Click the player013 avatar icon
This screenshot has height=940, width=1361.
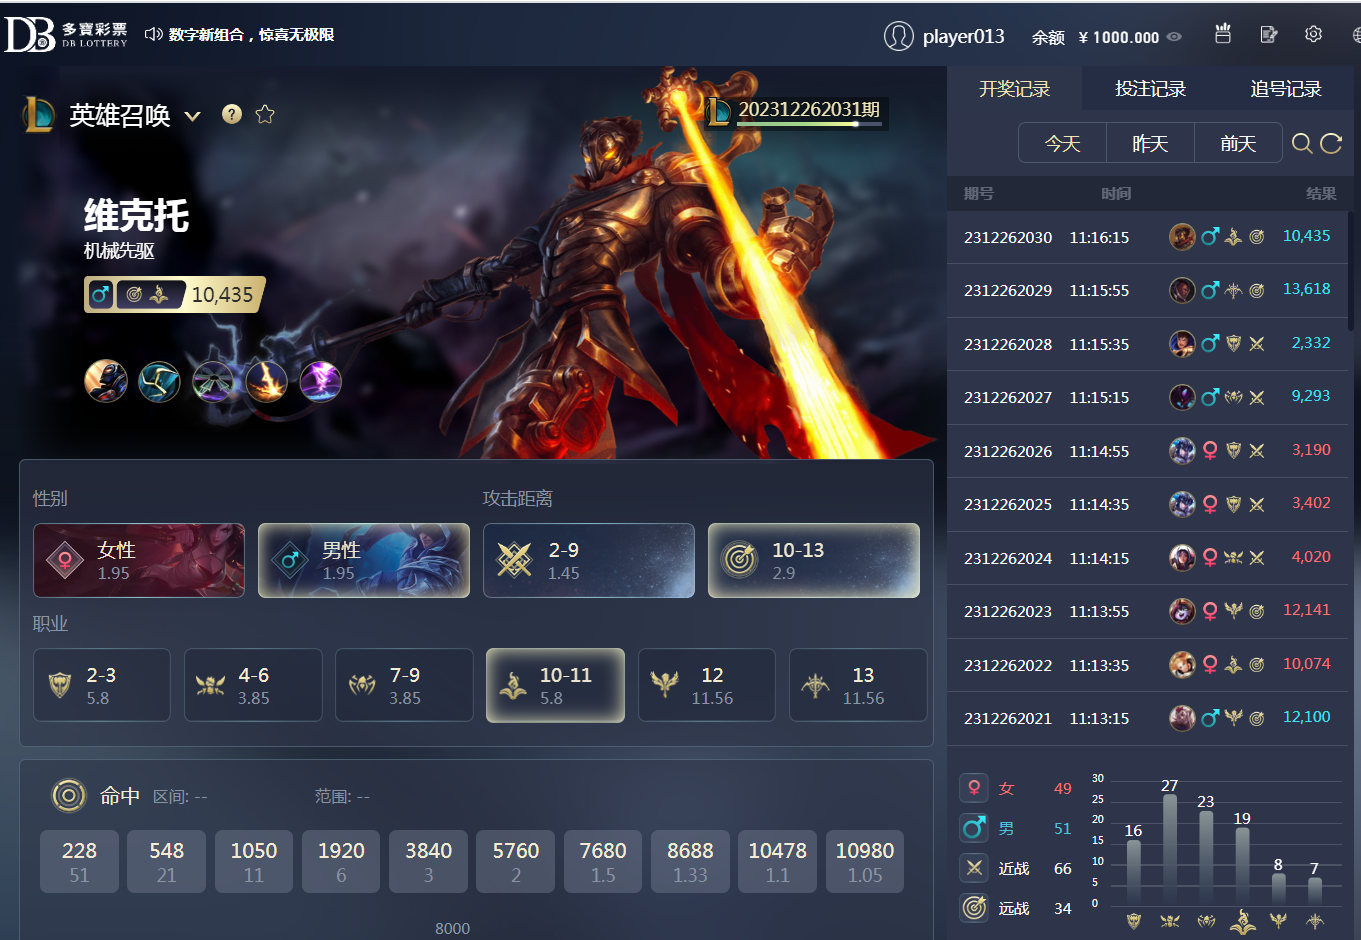[x=898, y=36]
